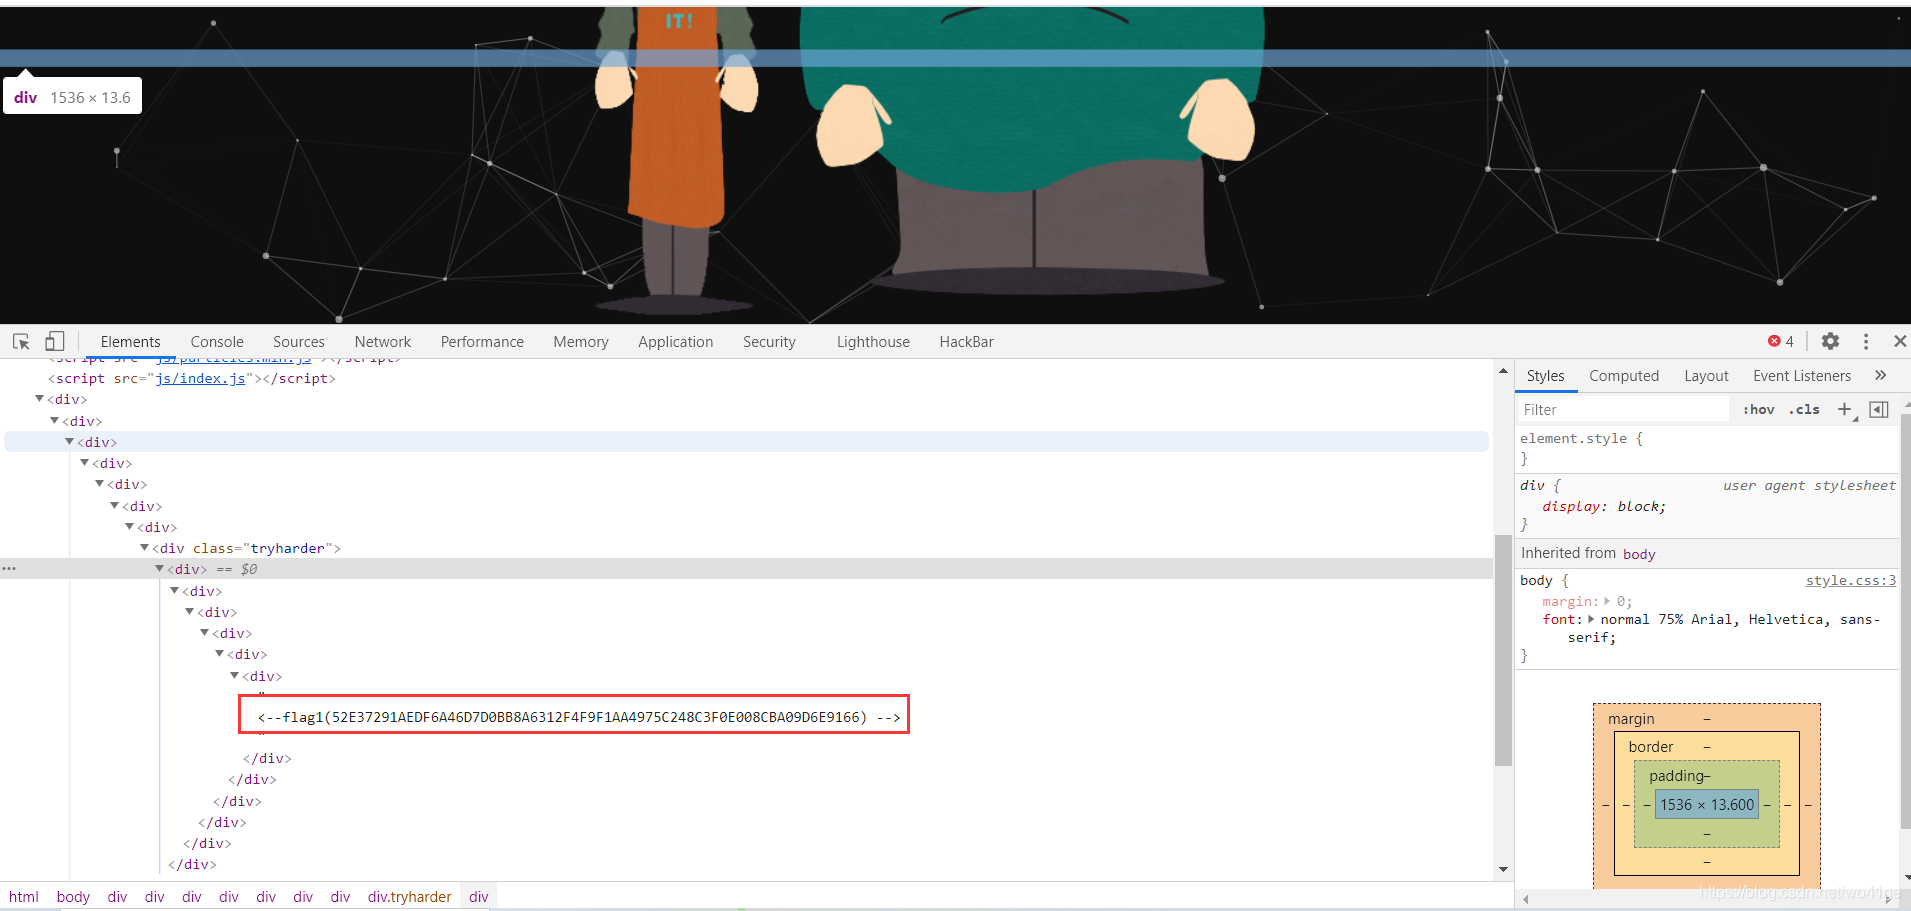Activate the inspect element picker icon

(x=21, y=342)
